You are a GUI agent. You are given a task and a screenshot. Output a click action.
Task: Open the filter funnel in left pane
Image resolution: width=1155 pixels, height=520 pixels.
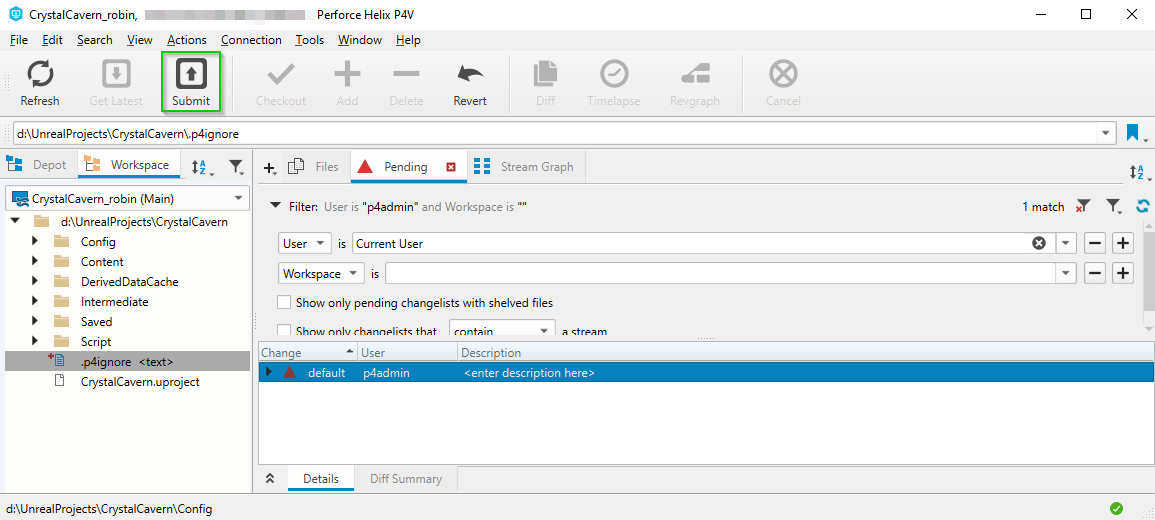coord(236,167)
